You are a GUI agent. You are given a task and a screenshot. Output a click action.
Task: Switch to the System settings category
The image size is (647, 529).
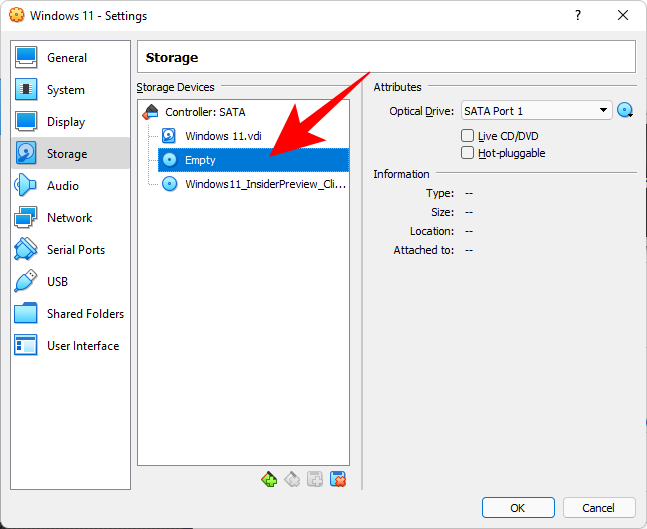[x=65, y=90]
